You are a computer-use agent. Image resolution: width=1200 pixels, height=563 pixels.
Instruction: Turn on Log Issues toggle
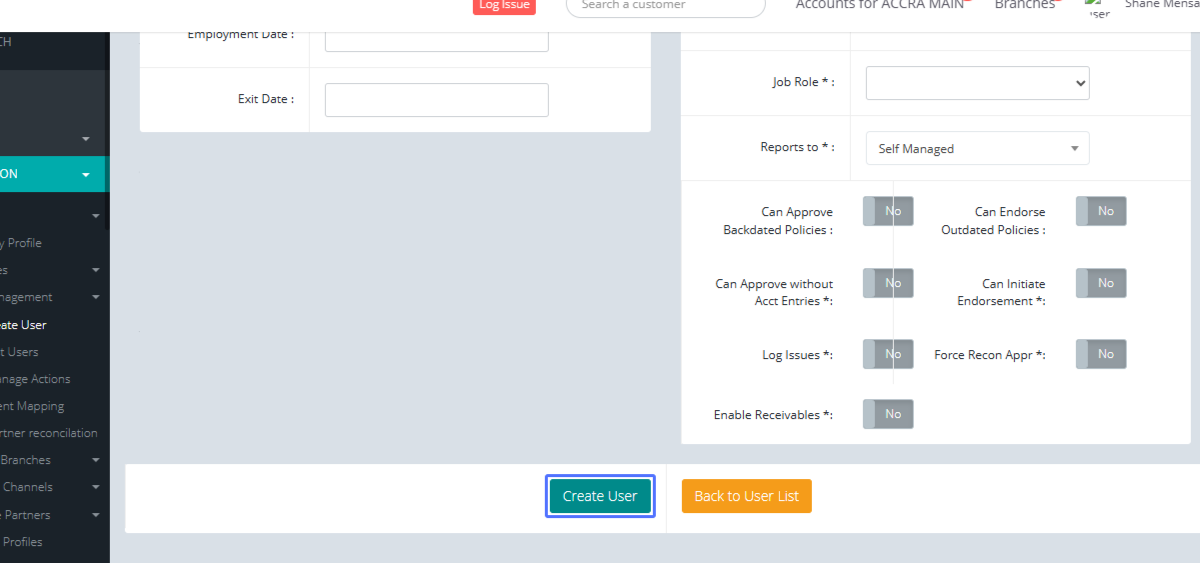888,354
